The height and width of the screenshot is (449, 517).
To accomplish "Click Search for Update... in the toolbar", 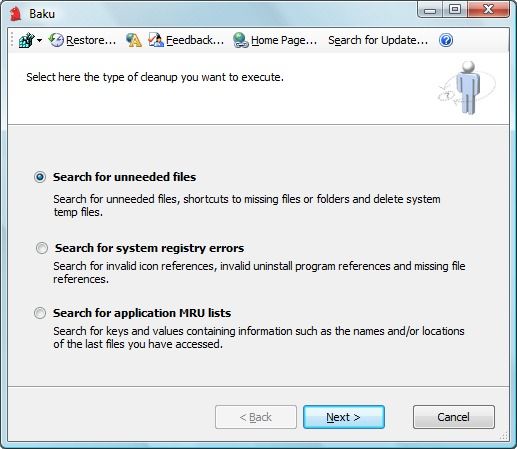I will click(378, 40).
